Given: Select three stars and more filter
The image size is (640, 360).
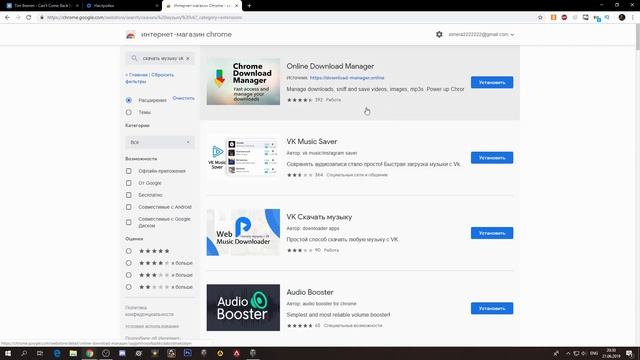Looking at the screenshot, I should point(129,275).
